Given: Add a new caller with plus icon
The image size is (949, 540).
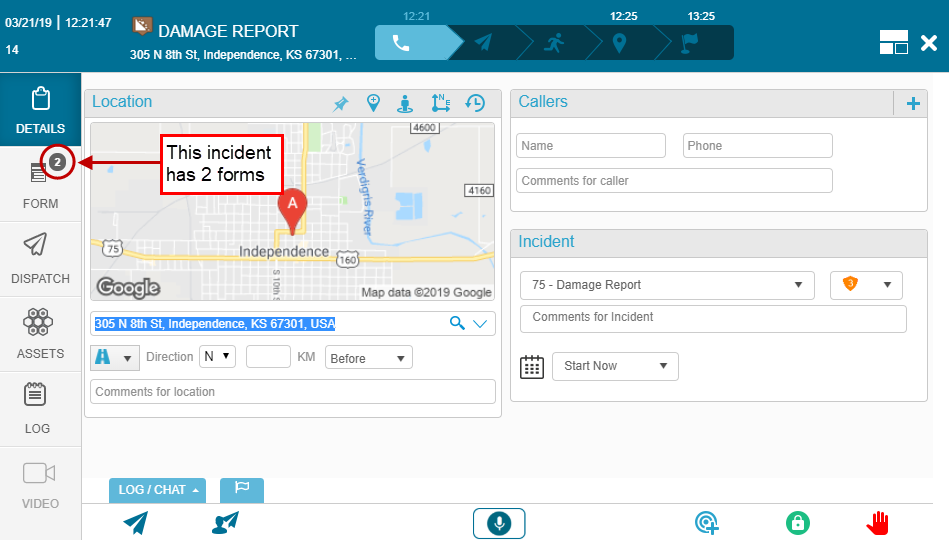Looking at the screenshot, I should (913, 104).
